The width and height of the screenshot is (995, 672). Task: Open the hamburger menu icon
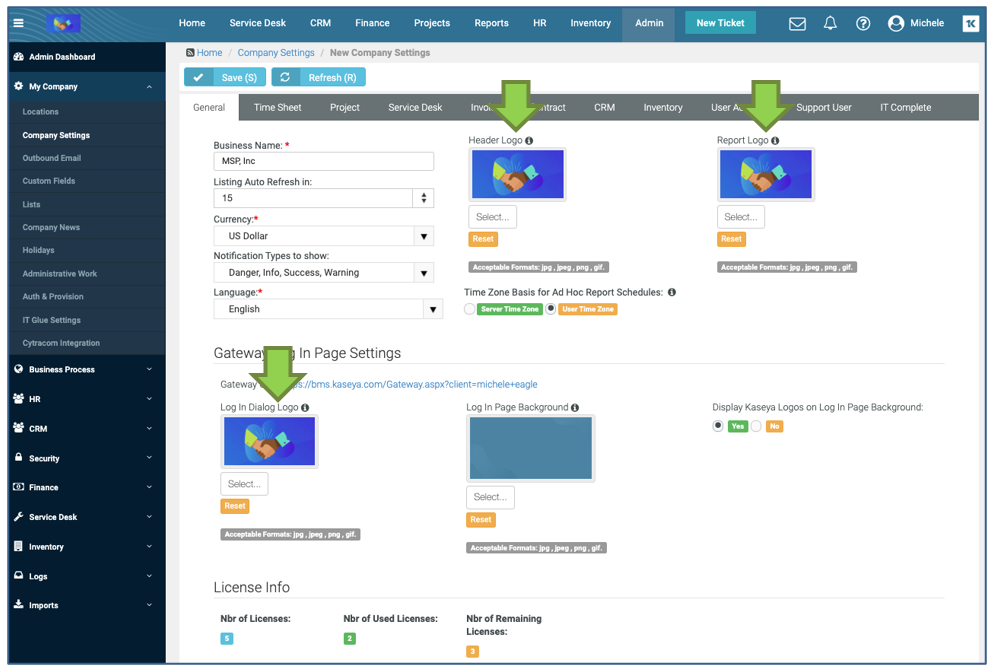pos(19,23)
